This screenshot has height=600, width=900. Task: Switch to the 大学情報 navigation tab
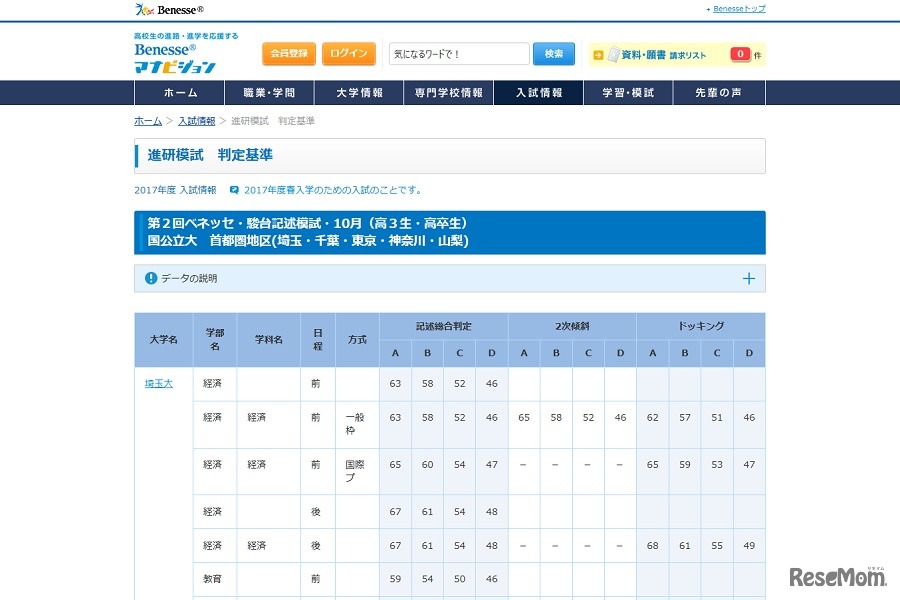(x=359, y=91)
